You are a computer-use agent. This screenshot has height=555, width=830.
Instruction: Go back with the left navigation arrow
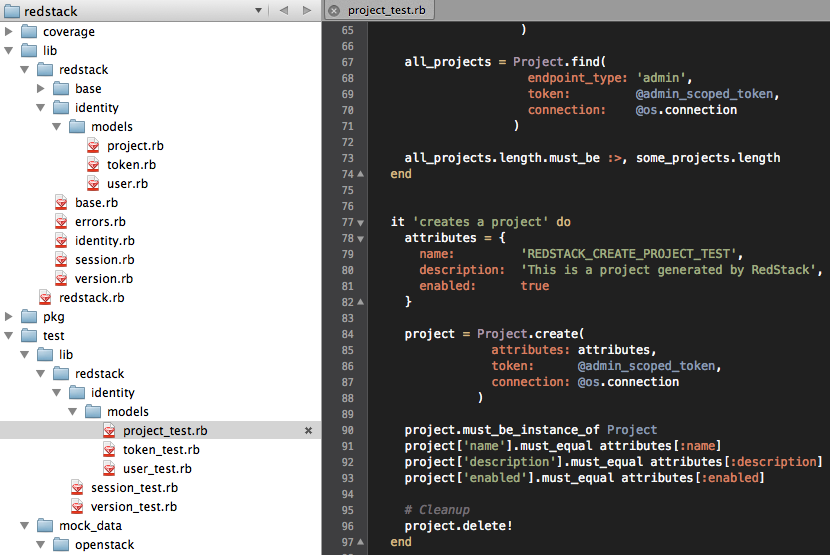point(284,11)
